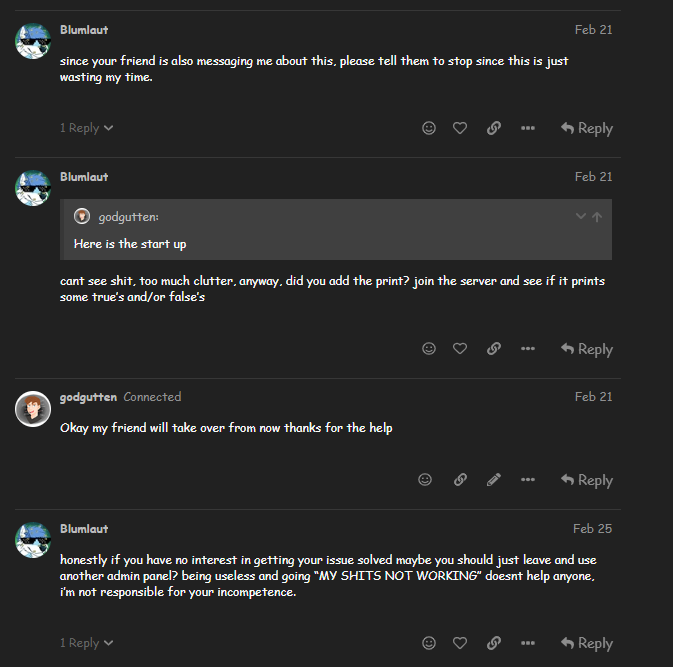The height and width of the screenshot is (667, 673).
Task: Reply to Blumlaut's first post
Action: (586, 128)
